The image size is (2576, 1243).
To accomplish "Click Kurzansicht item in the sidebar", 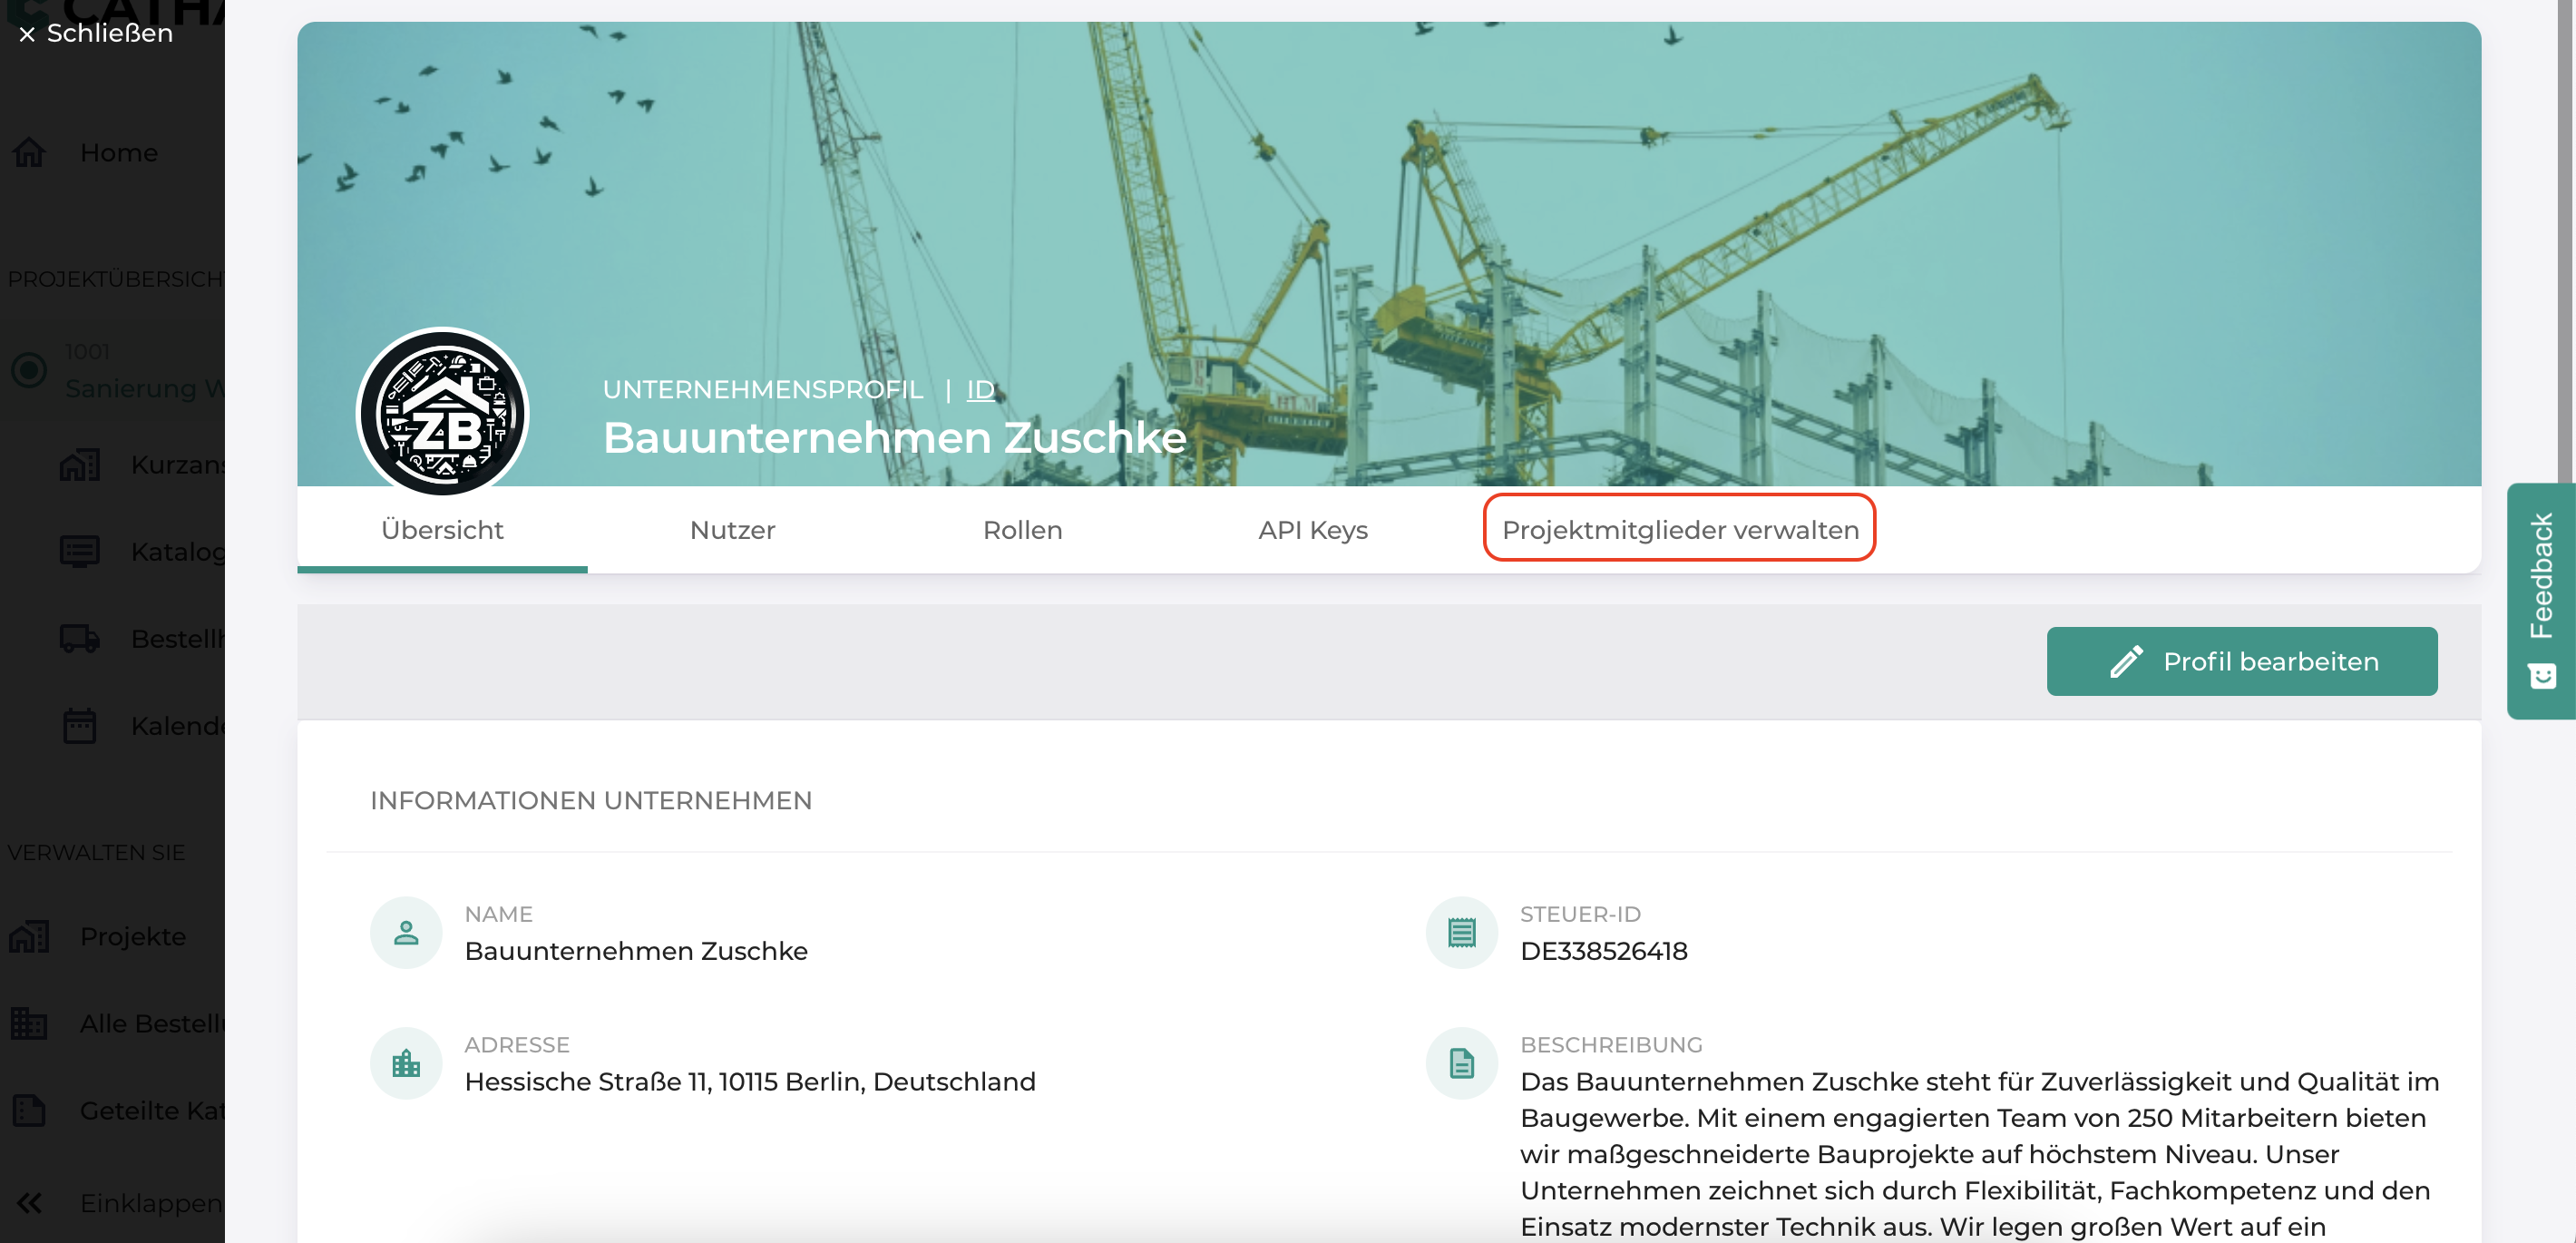I will [178, 465].
